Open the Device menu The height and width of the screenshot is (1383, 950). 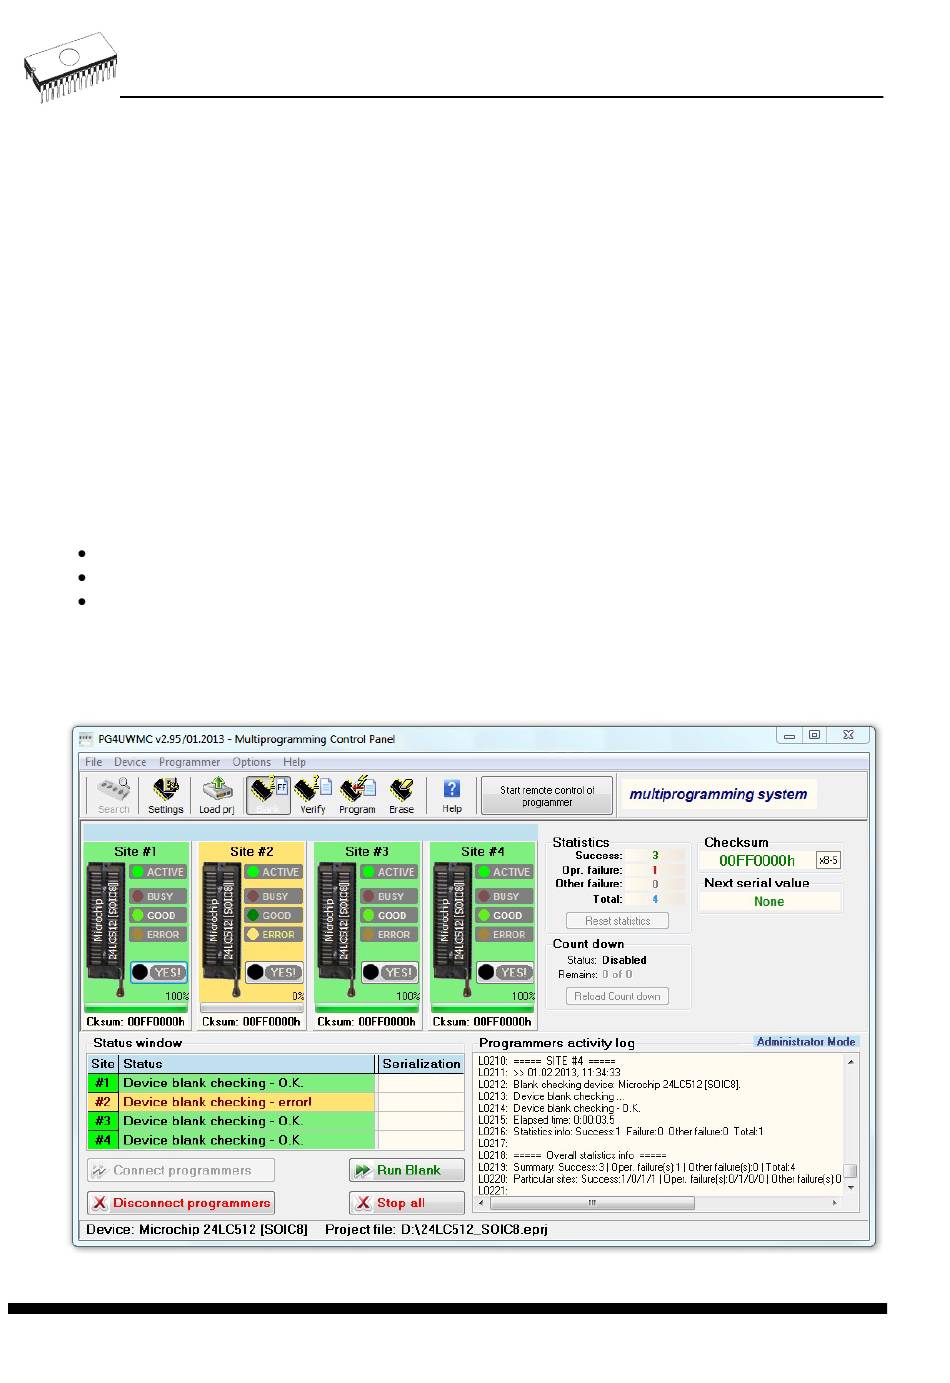point(130,762)
